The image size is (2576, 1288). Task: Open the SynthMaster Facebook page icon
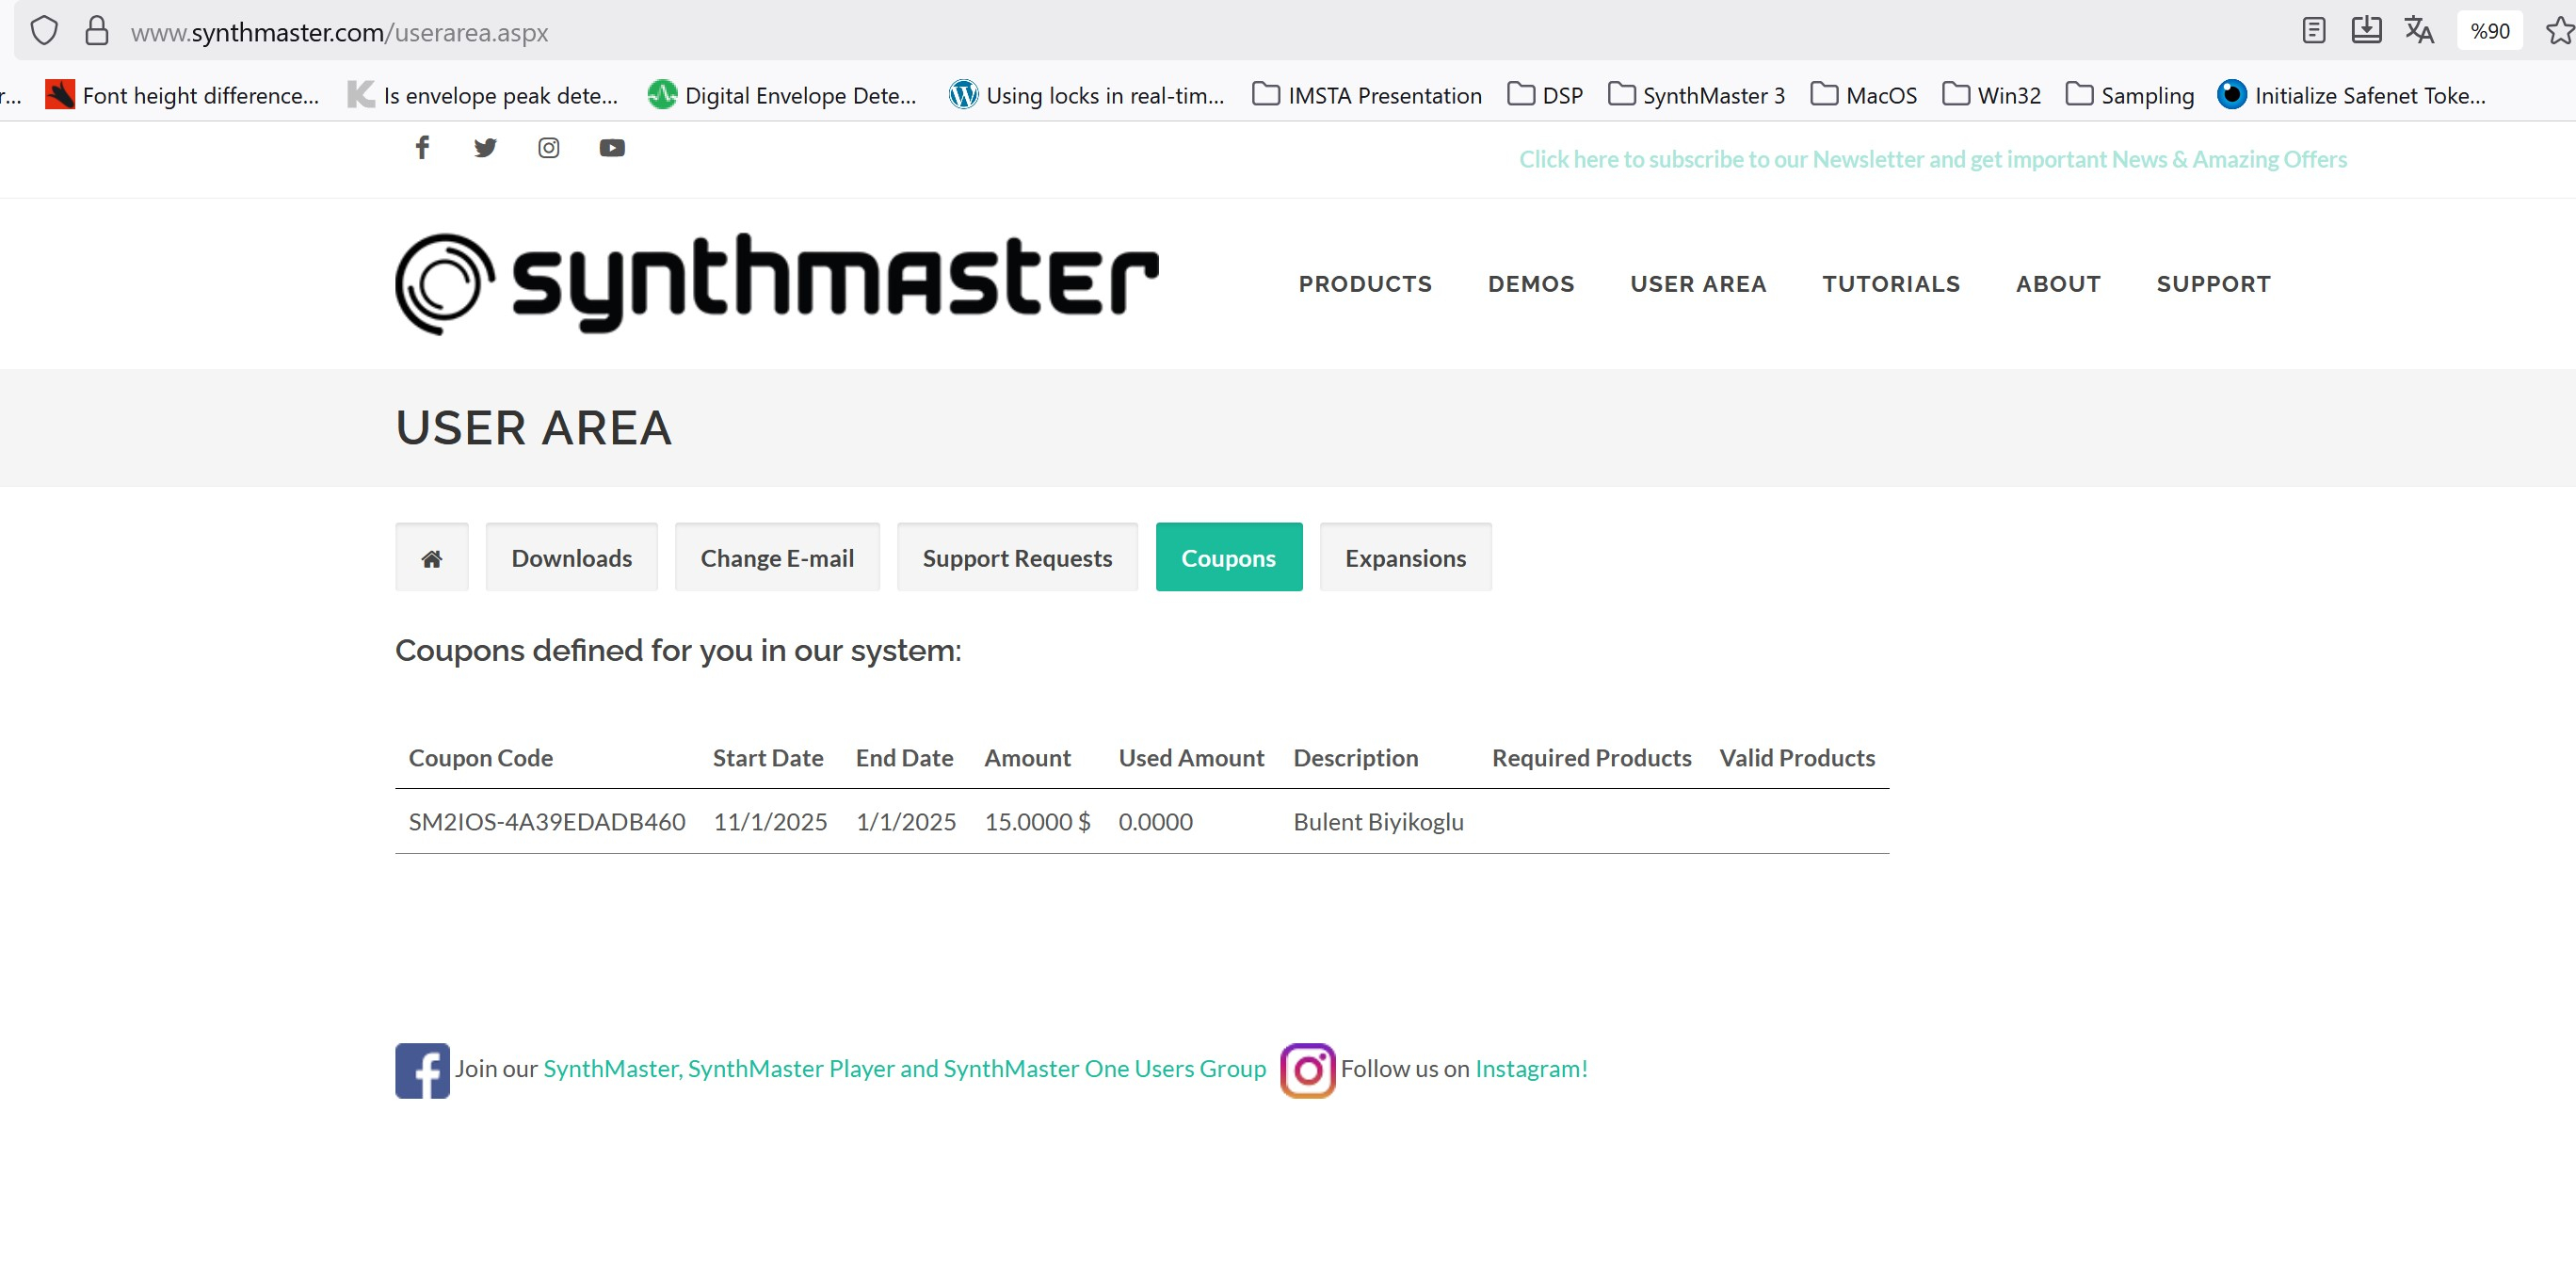[x=422, y=147]
